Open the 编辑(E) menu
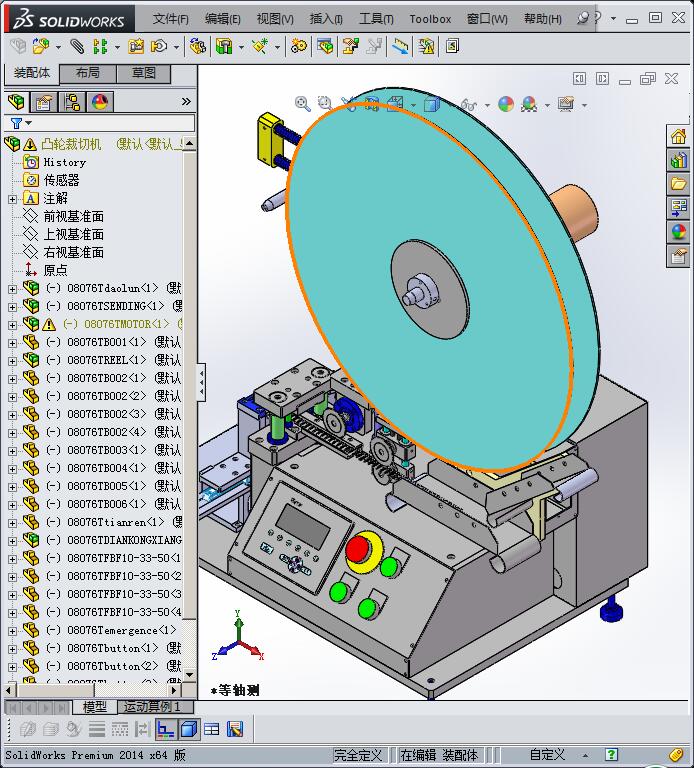This screenshot has height=768, width=694. point(222,19)
